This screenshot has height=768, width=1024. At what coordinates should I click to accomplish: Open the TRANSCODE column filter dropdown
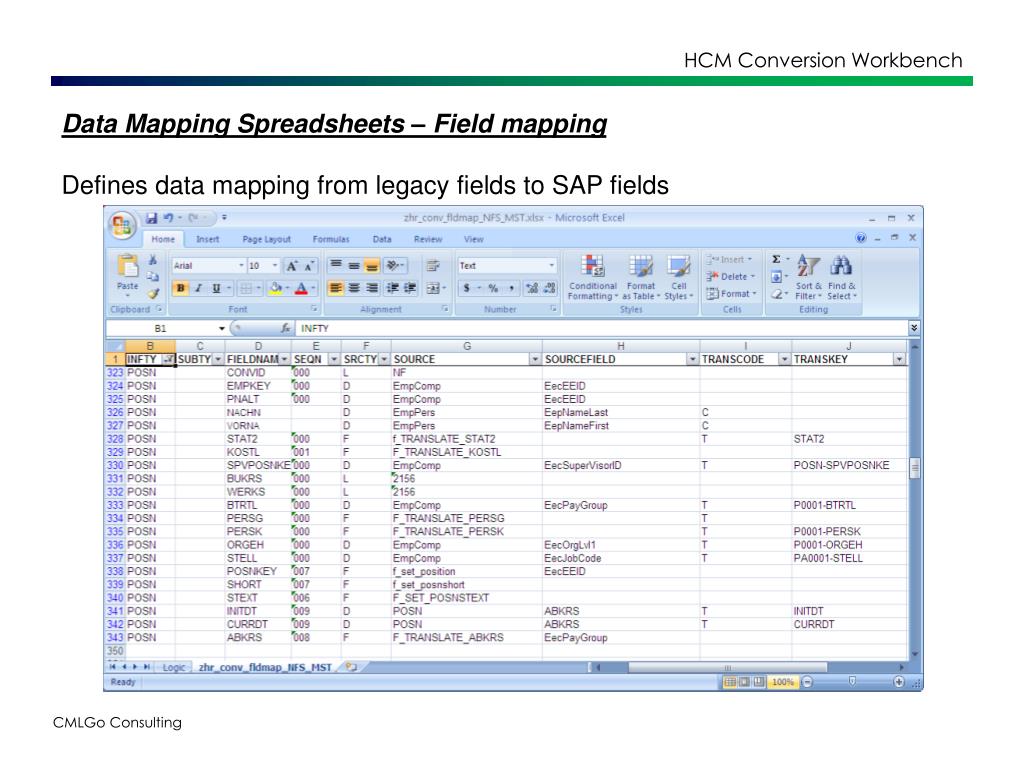(784, 359)
